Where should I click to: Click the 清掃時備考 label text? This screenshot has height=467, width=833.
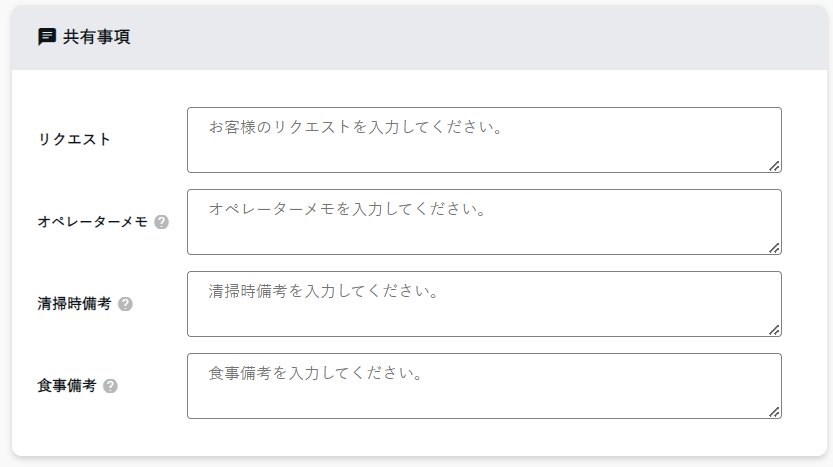pyautogui.click(x=74, y=304)
